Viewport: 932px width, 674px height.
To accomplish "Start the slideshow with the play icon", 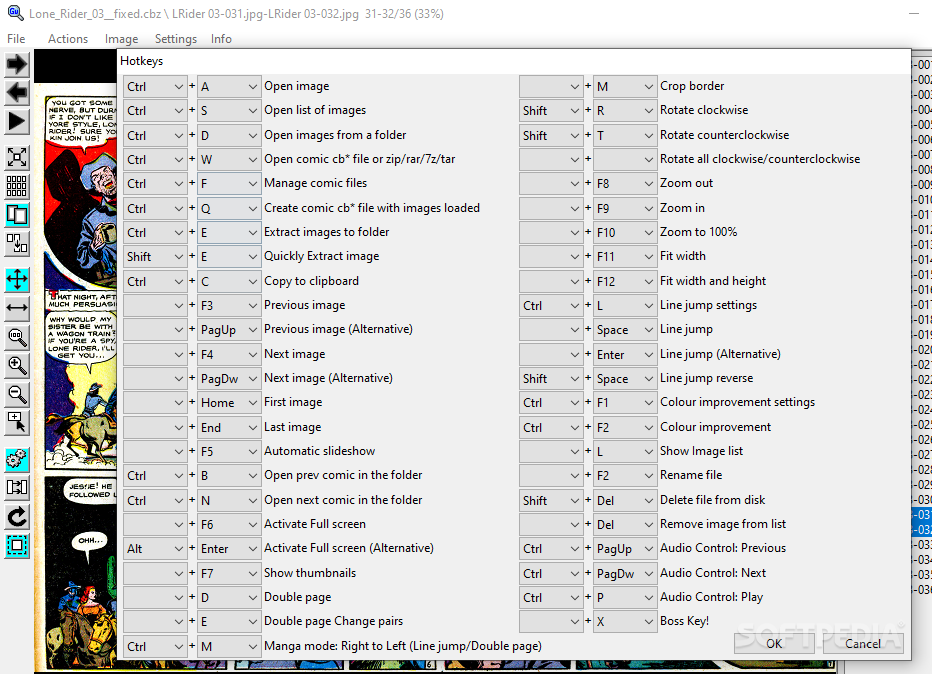I will coord(17,122).
